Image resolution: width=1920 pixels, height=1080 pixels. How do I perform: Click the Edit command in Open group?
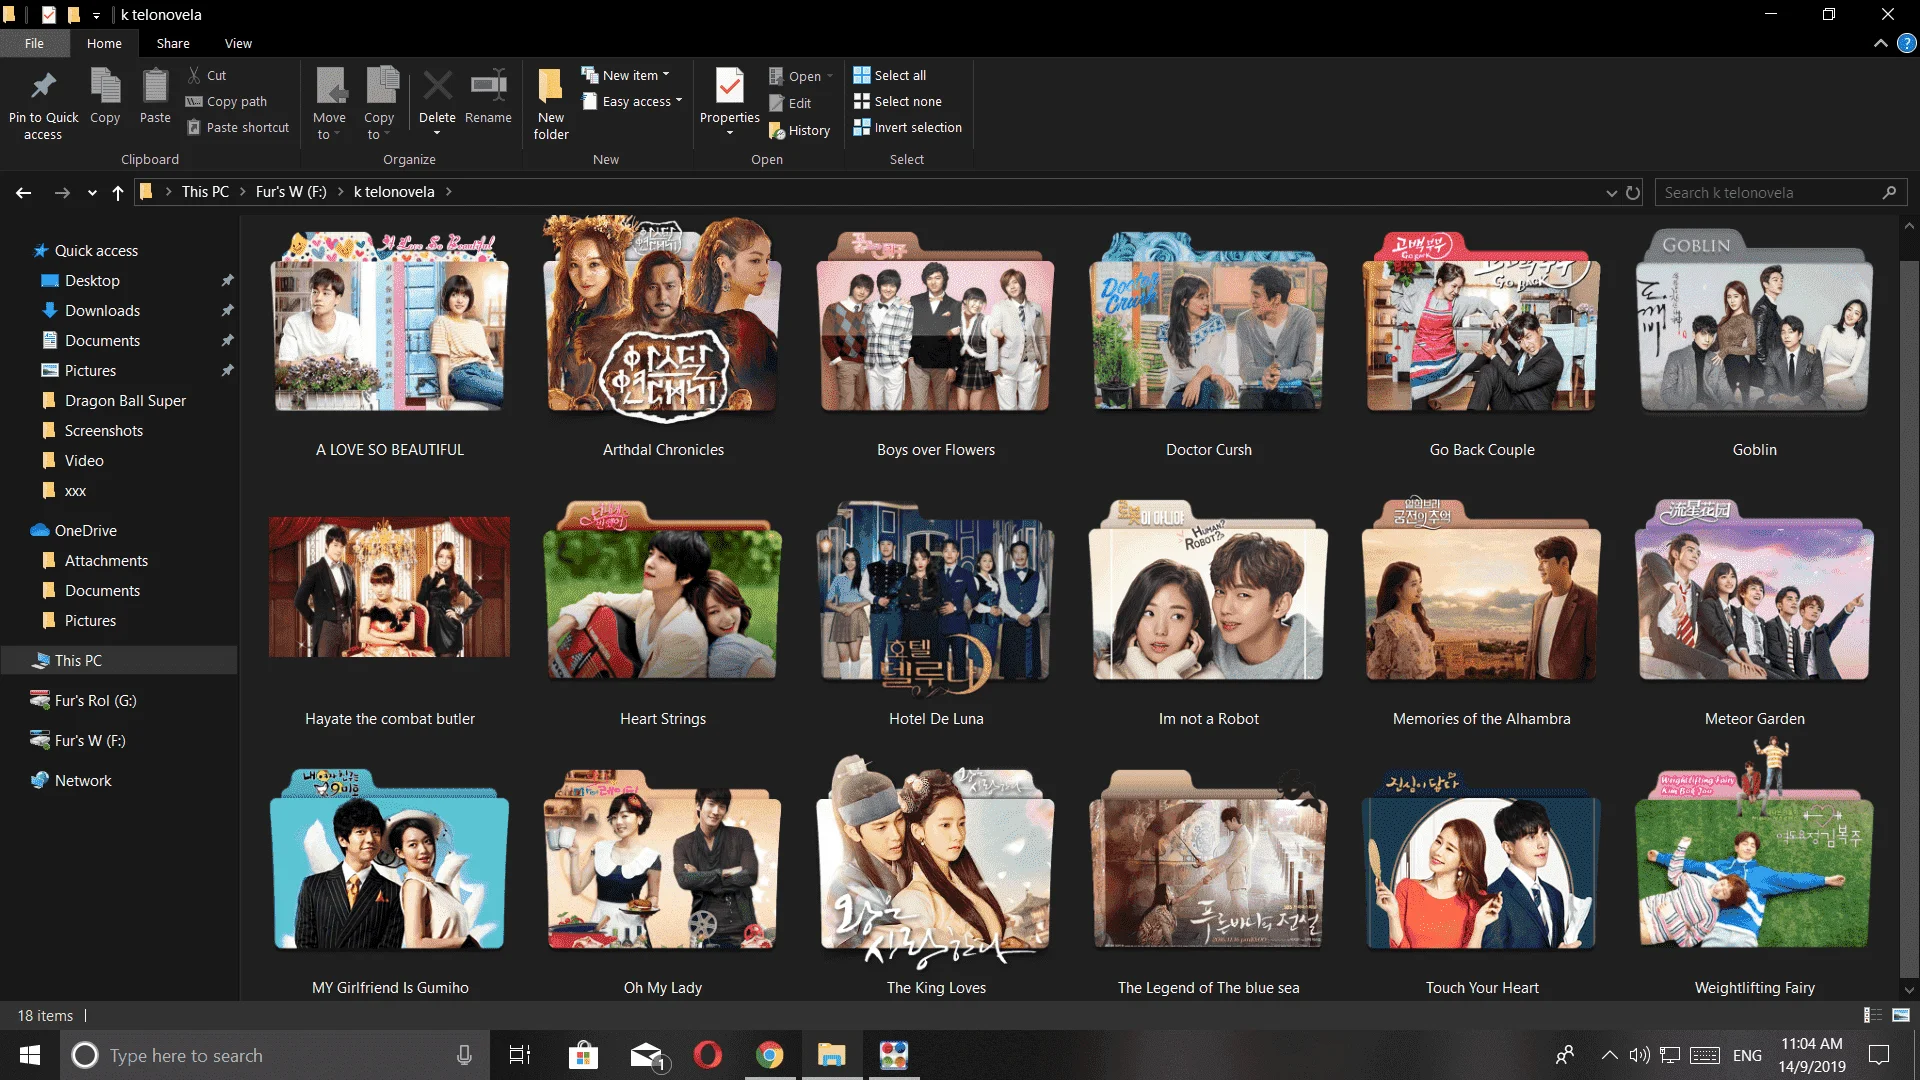coord(790,103)
